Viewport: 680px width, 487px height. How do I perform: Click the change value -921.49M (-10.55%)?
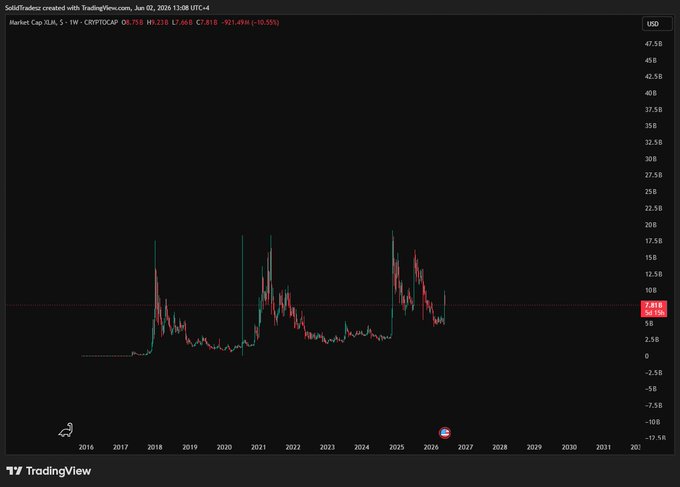point(250,22)
